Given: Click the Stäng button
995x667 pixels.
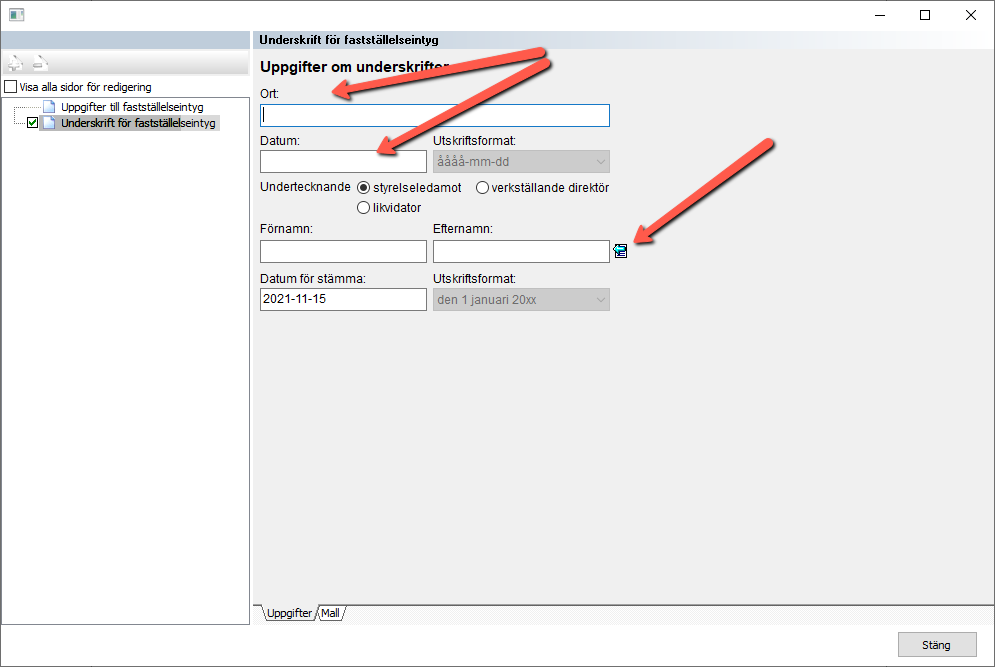Looking at the screenshot, I should pos(937,645).
